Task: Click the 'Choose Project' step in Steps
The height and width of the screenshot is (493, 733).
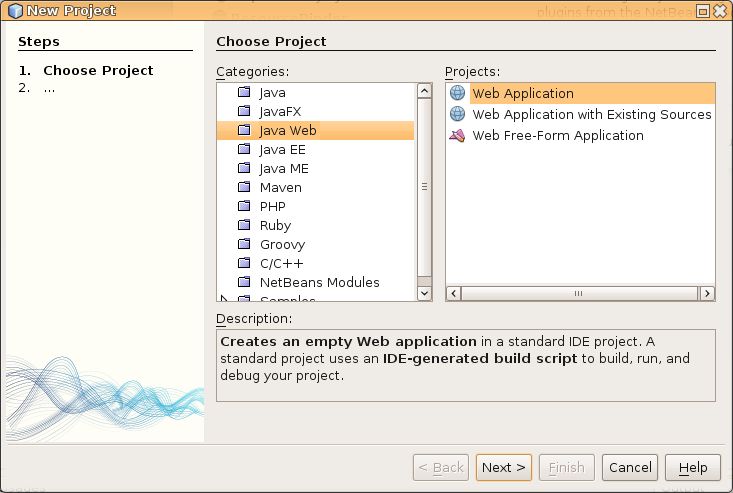Action: pos(98,71)
